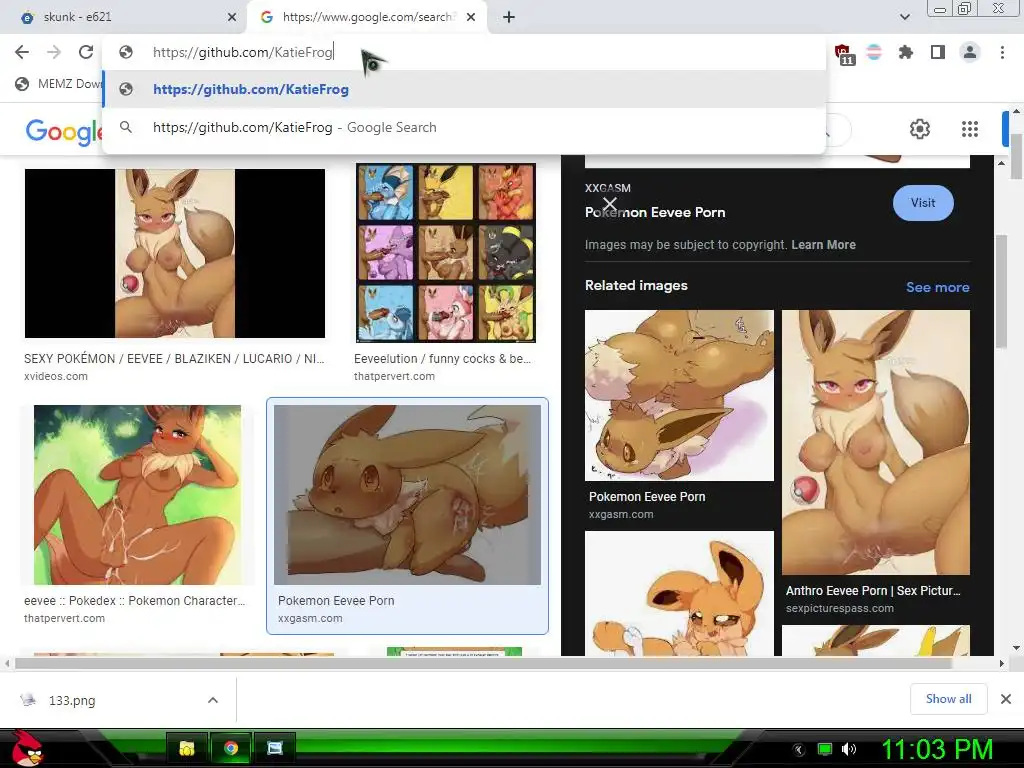Click the Chrome taskbar icon
Screen dimensions: 1024x768
[231, 748]
